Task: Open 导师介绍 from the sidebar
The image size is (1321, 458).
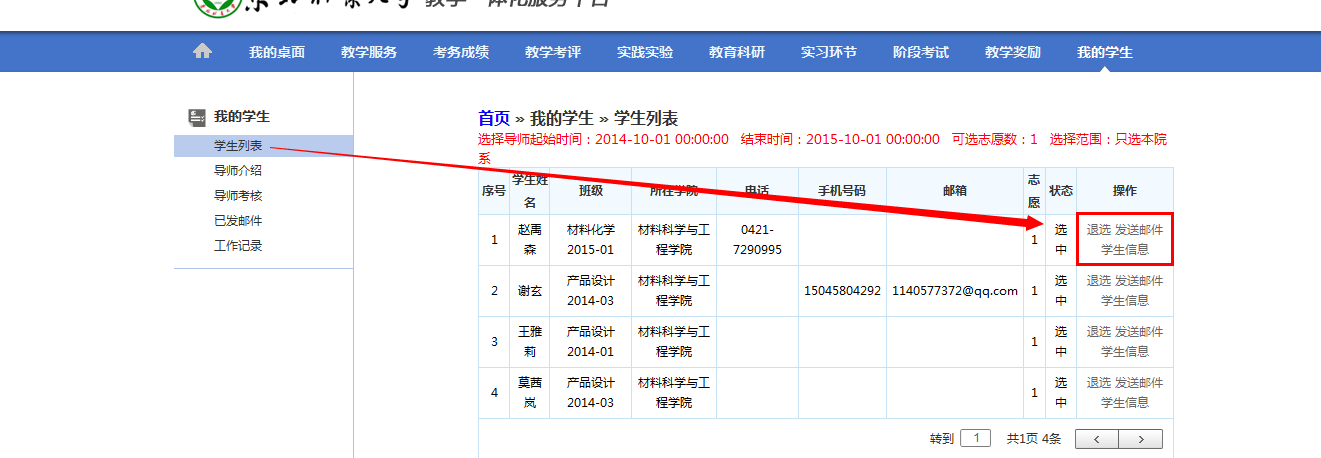Action: tap(238, 171)
